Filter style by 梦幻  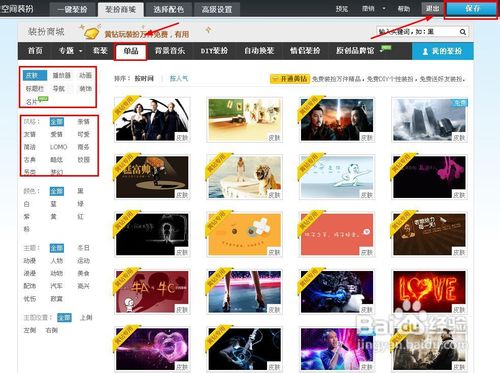[x=57, y=172]
